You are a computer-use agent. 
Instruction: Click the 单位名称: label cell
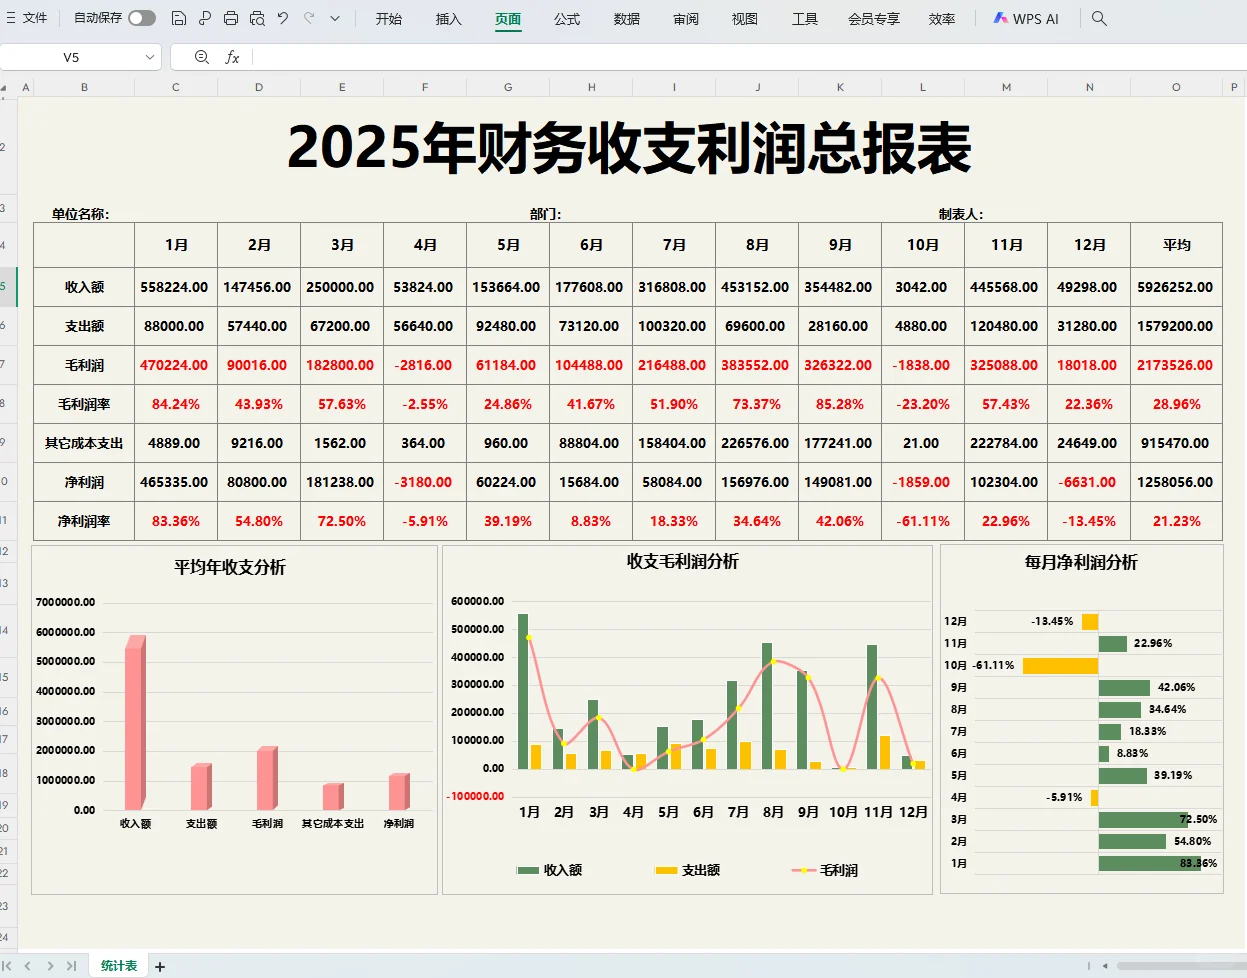(x=81, y=214)
